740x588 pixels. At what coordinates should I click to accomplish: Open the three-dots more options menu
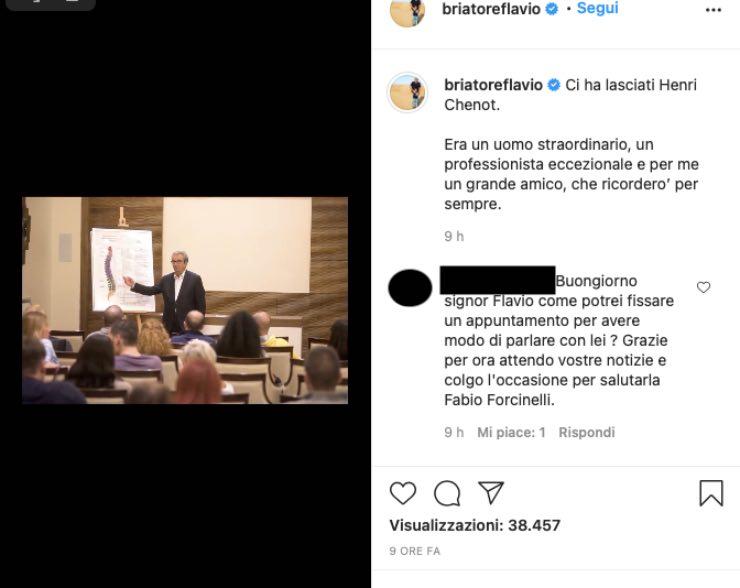pyautogui.click(x=713, y=10)
